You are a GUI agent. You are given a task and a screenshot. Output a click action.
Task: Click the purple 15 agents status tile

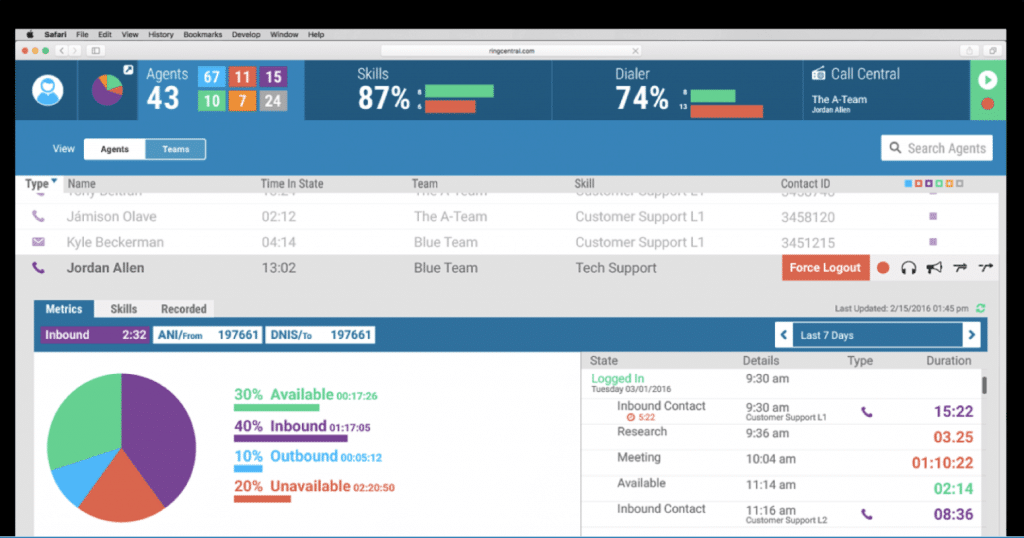273,77
